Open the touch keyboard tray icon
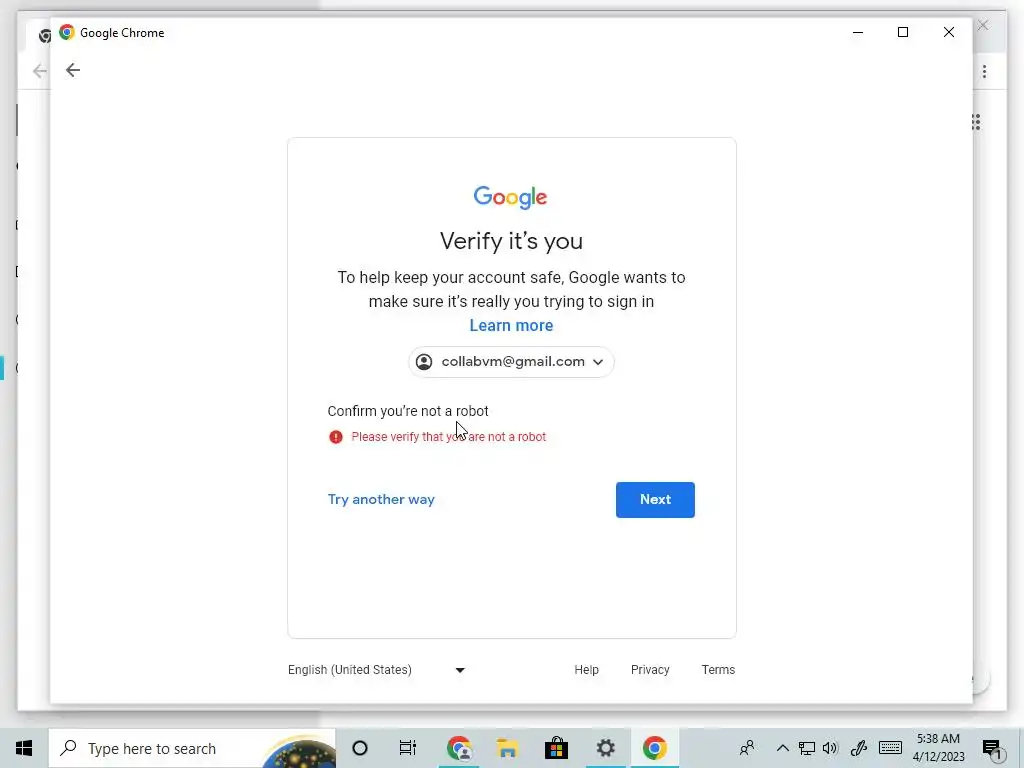The height and width of the screenshot is (768, 1024). pyautogui.click(x=890, y=748)
